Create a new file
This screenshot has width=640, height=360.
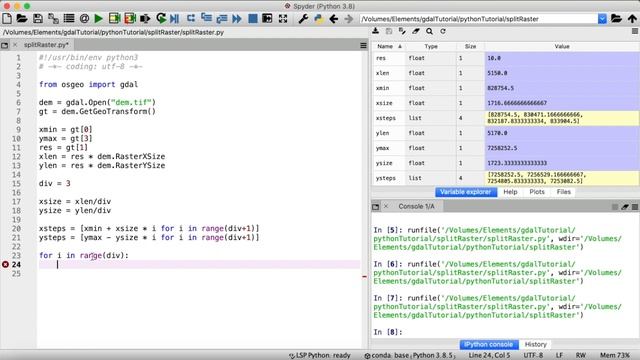click(7, 18)
